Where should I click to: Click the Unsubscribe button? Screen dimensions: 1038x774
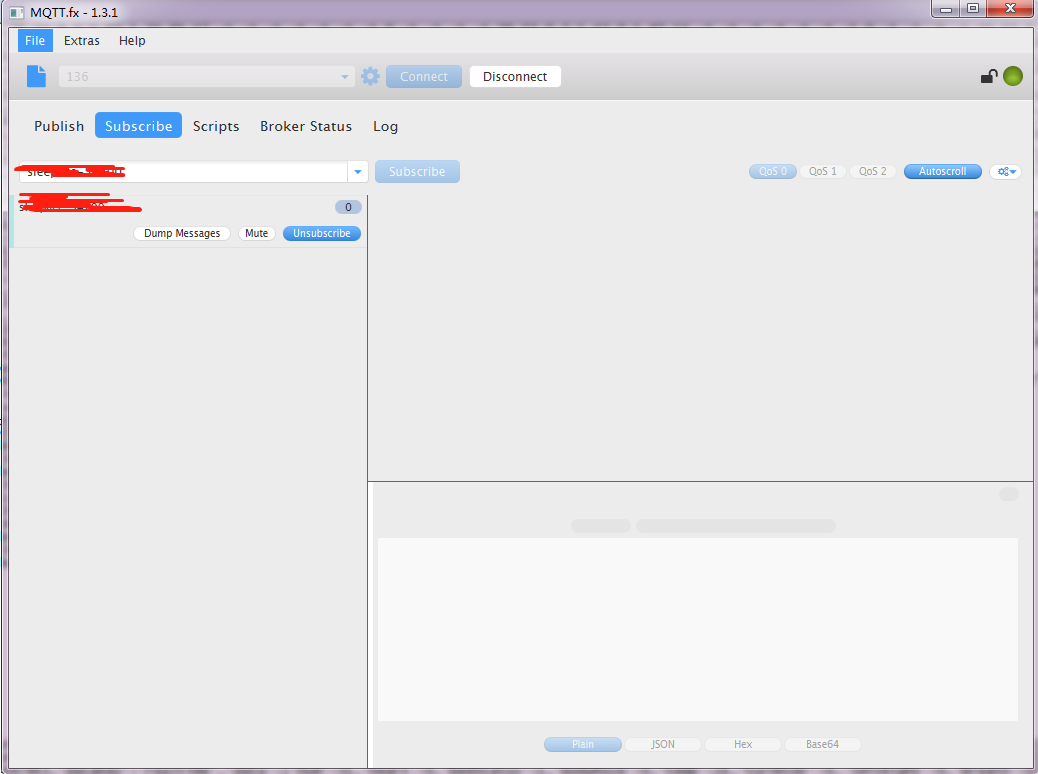pos(322,233)
